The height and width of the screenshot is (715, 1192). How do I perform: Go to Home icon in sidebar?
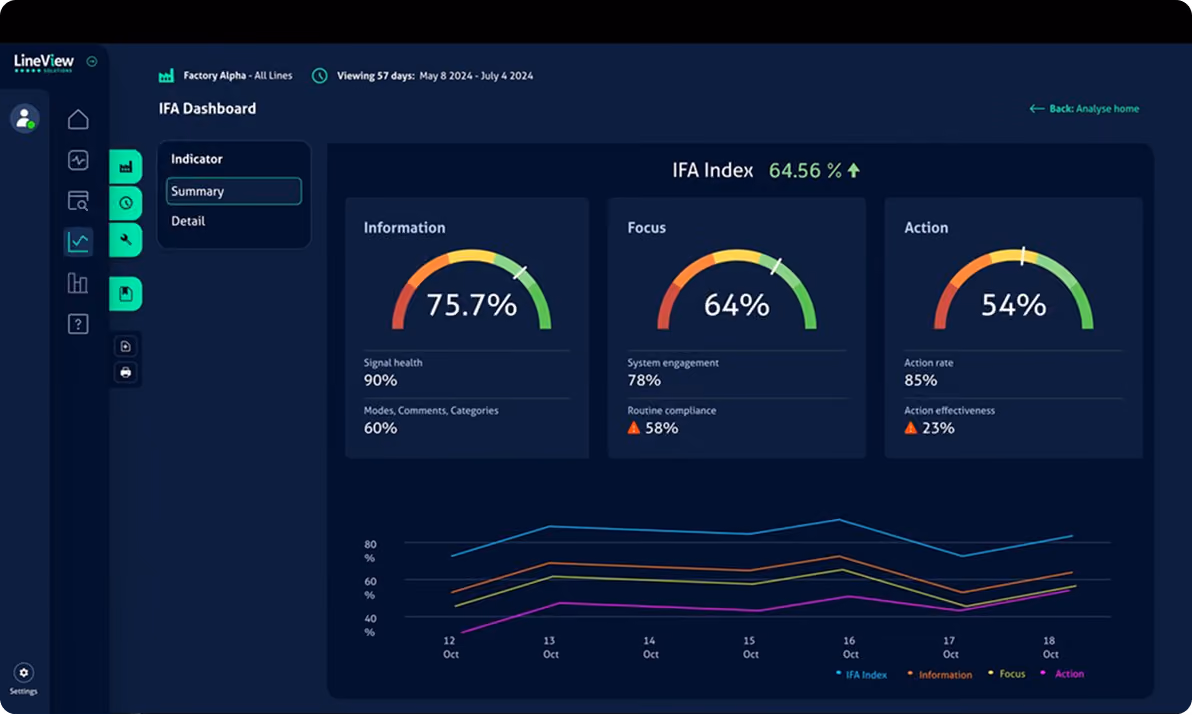point(78,119)
